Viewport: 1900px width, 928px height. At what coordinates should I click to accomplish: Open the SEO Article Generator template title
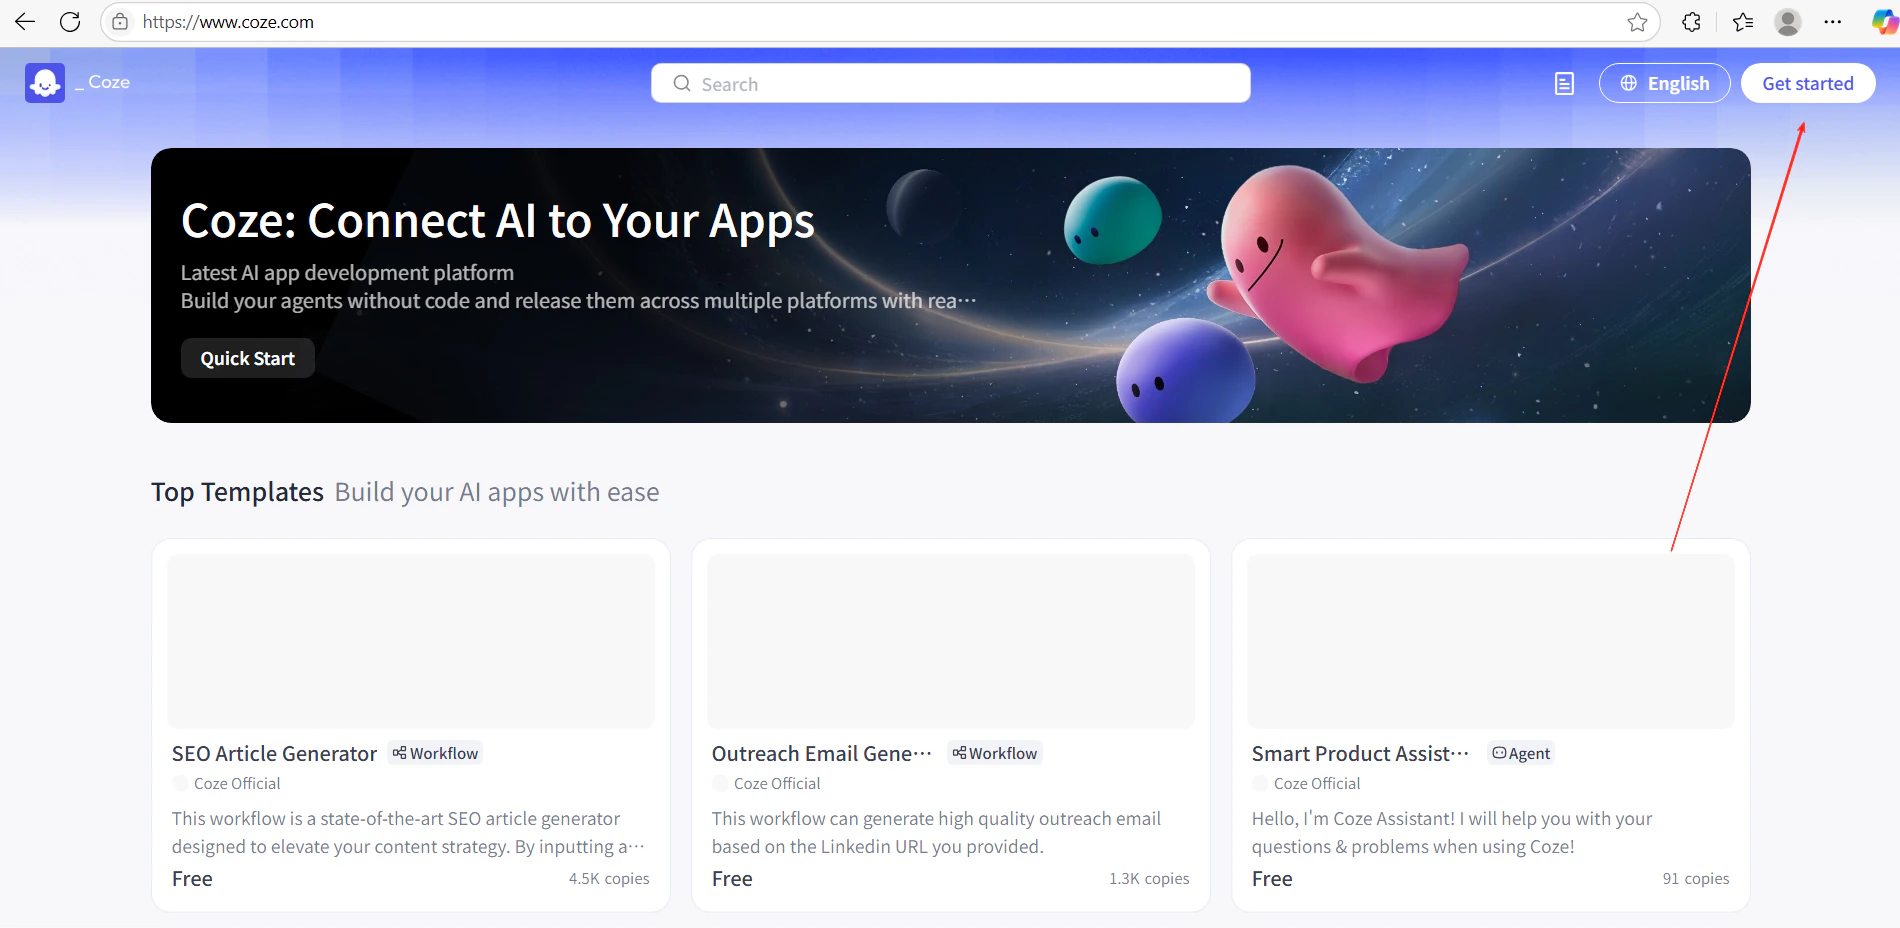click(274, 754)
